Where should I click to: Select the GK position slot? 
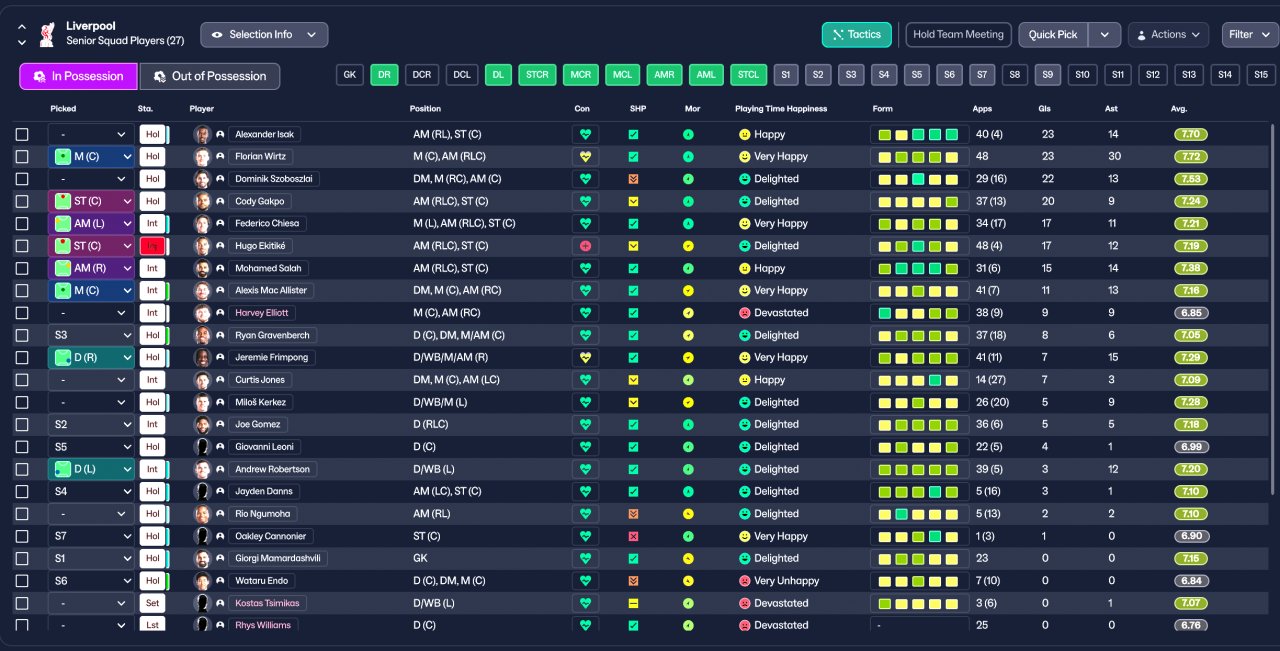coord(350,75)
